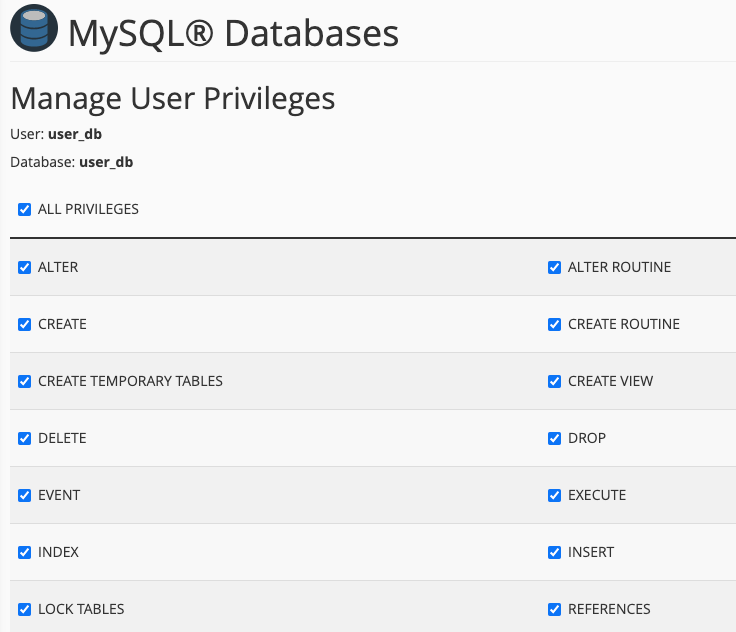This screenshot has width=736, height=632.
Task: Uncheck the REFERENCES privilege checkbox
Action: pos(554,609)
